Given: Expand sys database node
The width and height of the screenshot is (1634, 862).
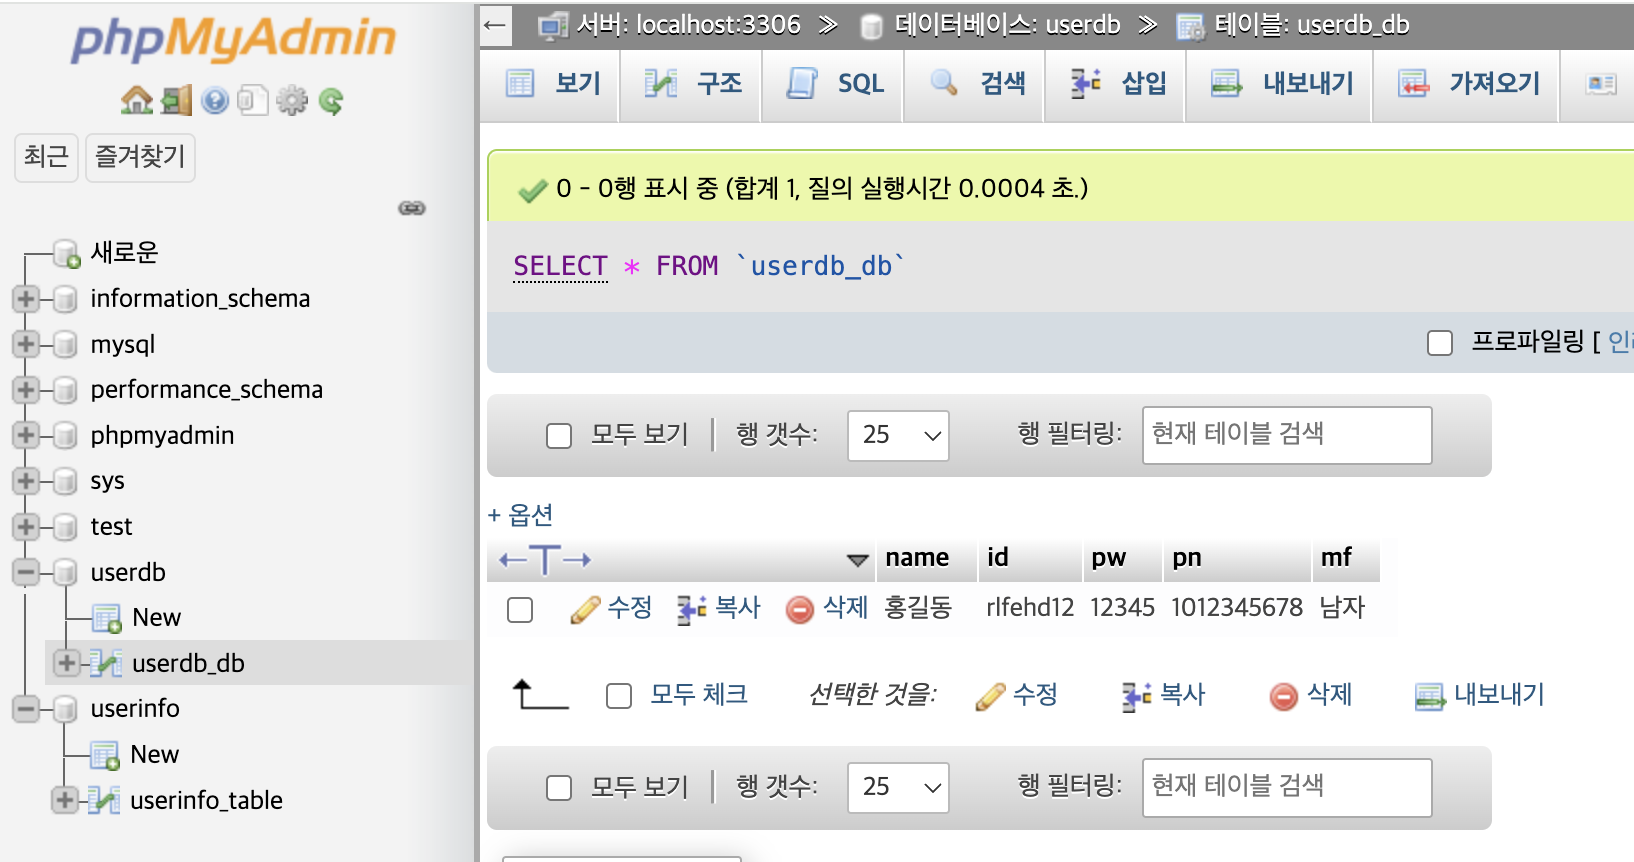Looking at the screenshot, I should [26, 481].
